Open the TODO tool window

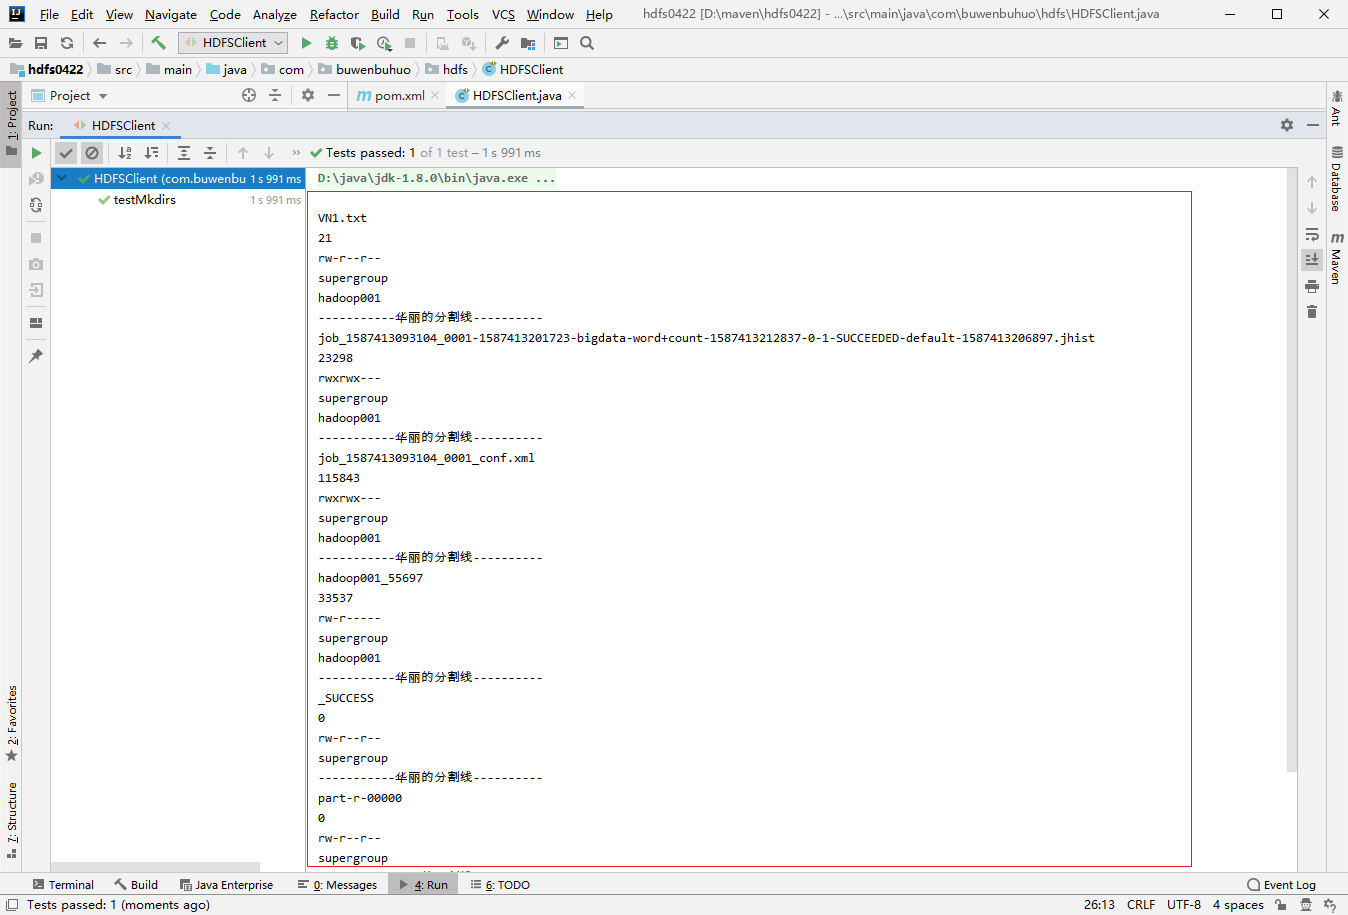500,885
